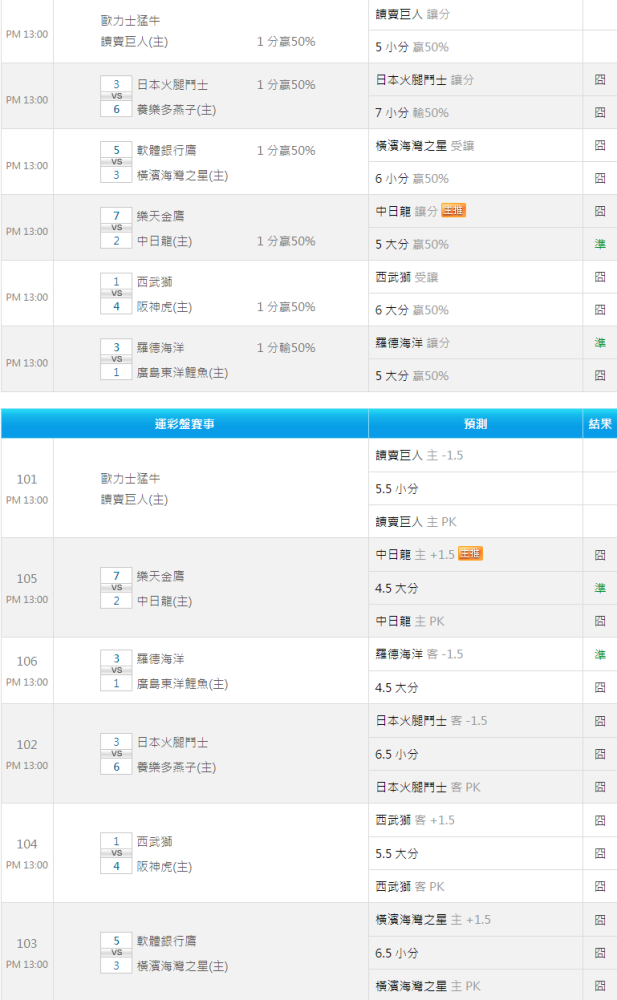Open match number 104
This screenshot has width=617, height=1000.
(27, 844)
